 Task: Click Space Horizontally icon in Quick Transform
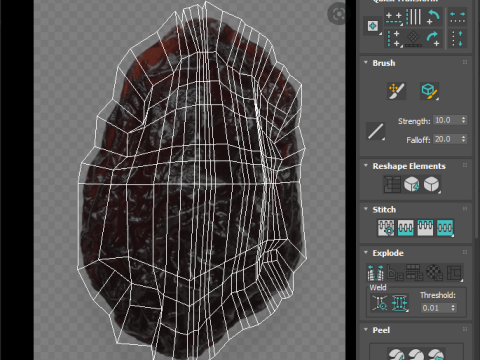point(457,17)
